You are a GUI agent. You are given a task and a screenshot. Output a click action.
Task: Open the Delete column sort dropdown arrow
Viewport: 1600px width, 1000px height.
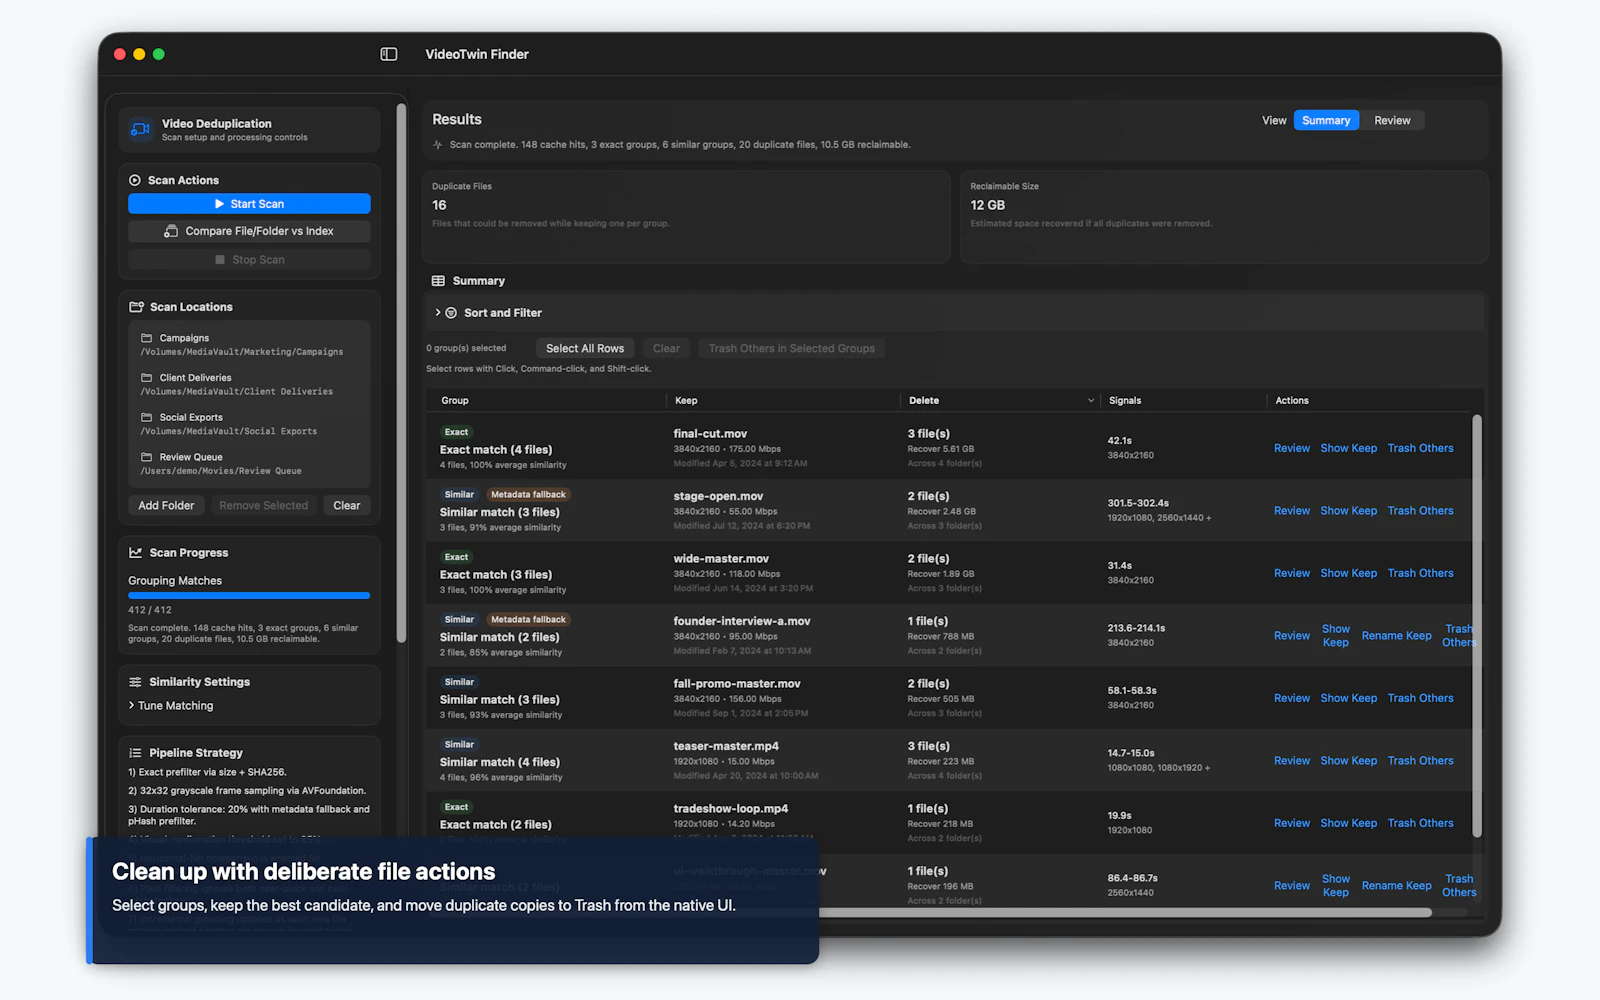coord(1091,400)
